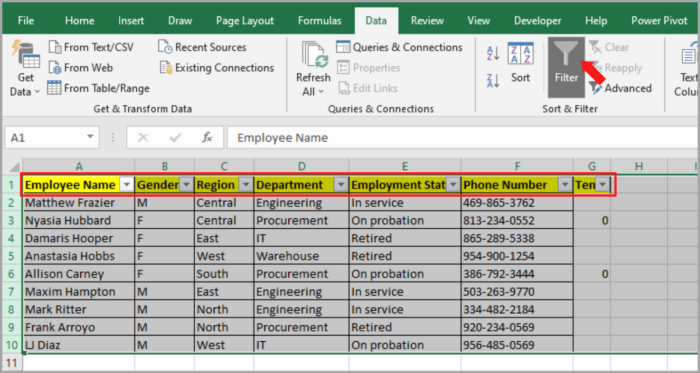
Task: Select cell Maxim Hampton
Action: point(79,292)
